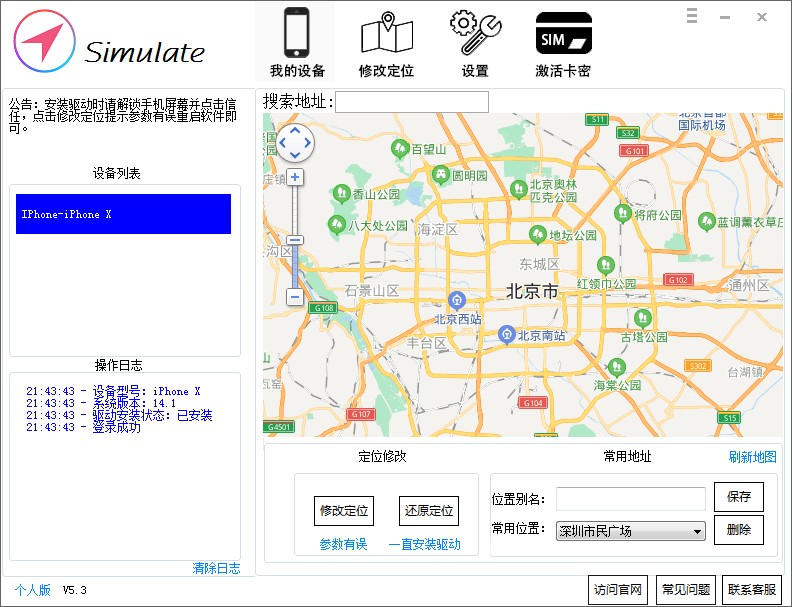This screenshot has height=607, width=792.
Task: Select iPhone X in the device list
Action: (123, 214)
